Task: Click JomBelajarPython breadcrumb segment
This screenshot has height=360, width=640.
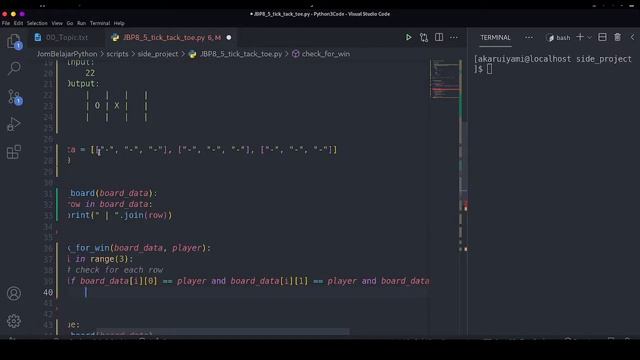Action: pyautogui.click(x=67, y=54)
